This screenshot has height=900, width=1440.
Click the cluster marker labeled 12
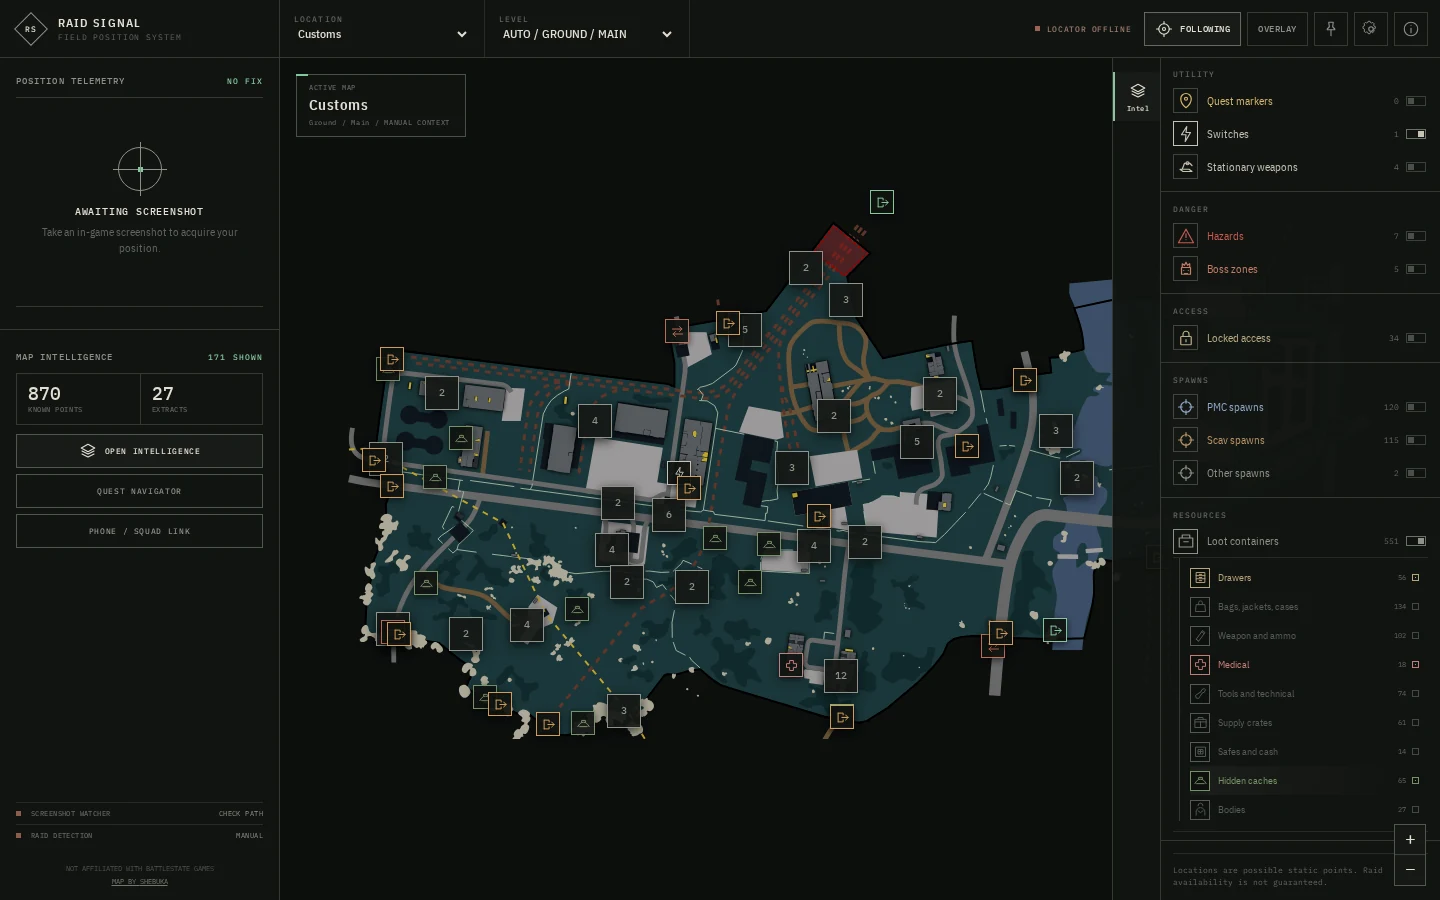(x=841, y=676)
